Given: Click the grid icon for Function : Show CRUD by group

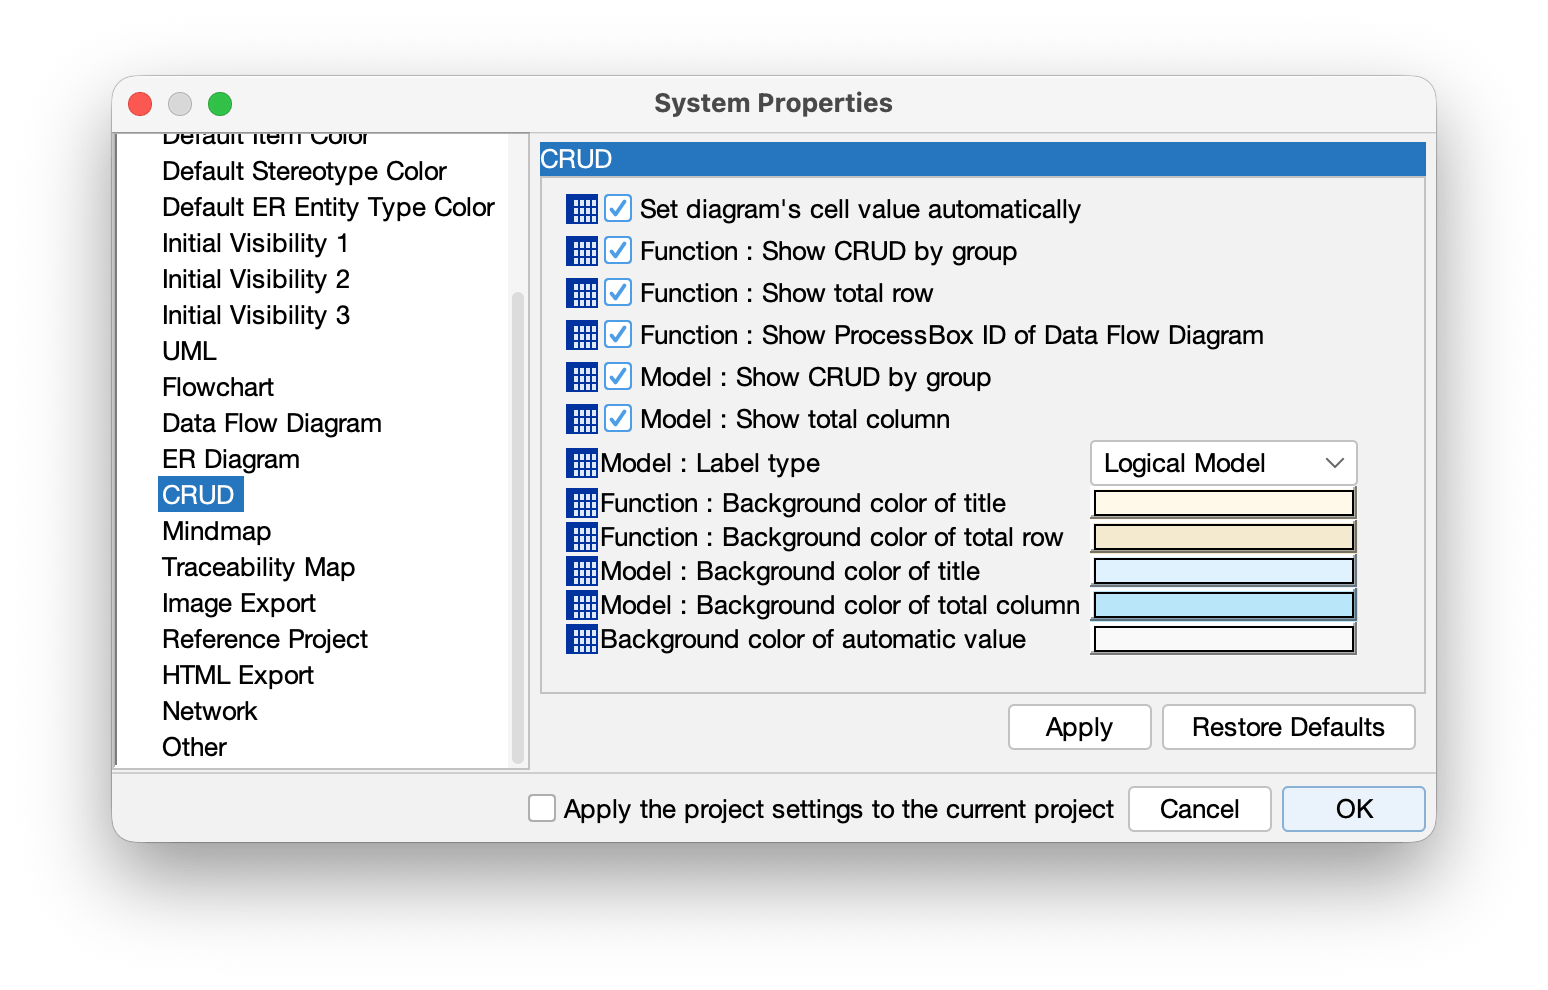Looking at the screenshot, I should pos(583,251).
